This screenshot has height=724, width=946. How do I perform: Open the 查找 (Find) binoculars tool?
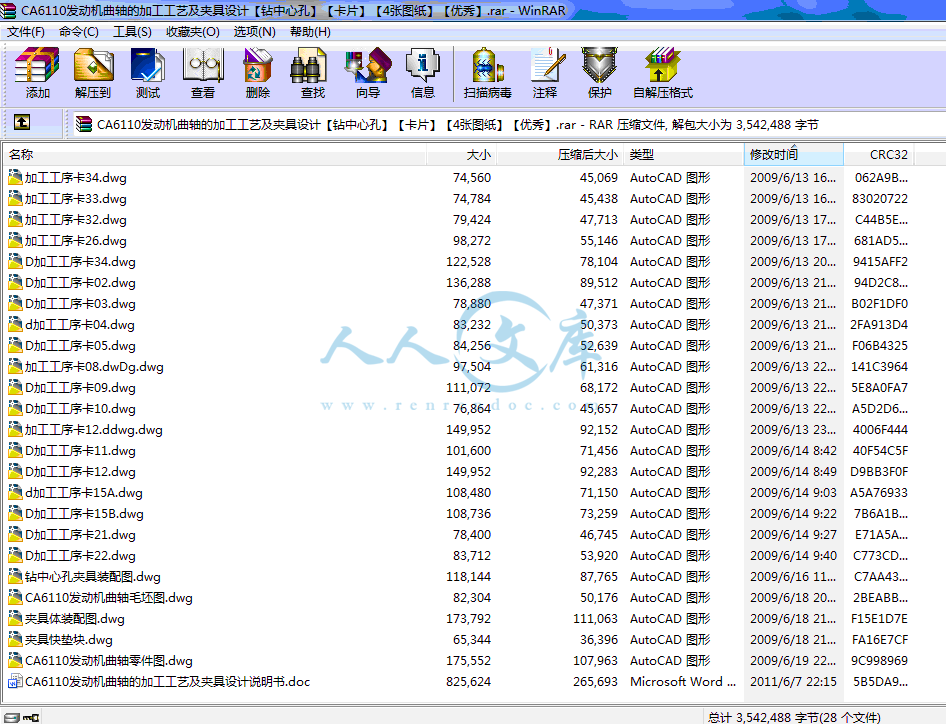pos(312,73)
